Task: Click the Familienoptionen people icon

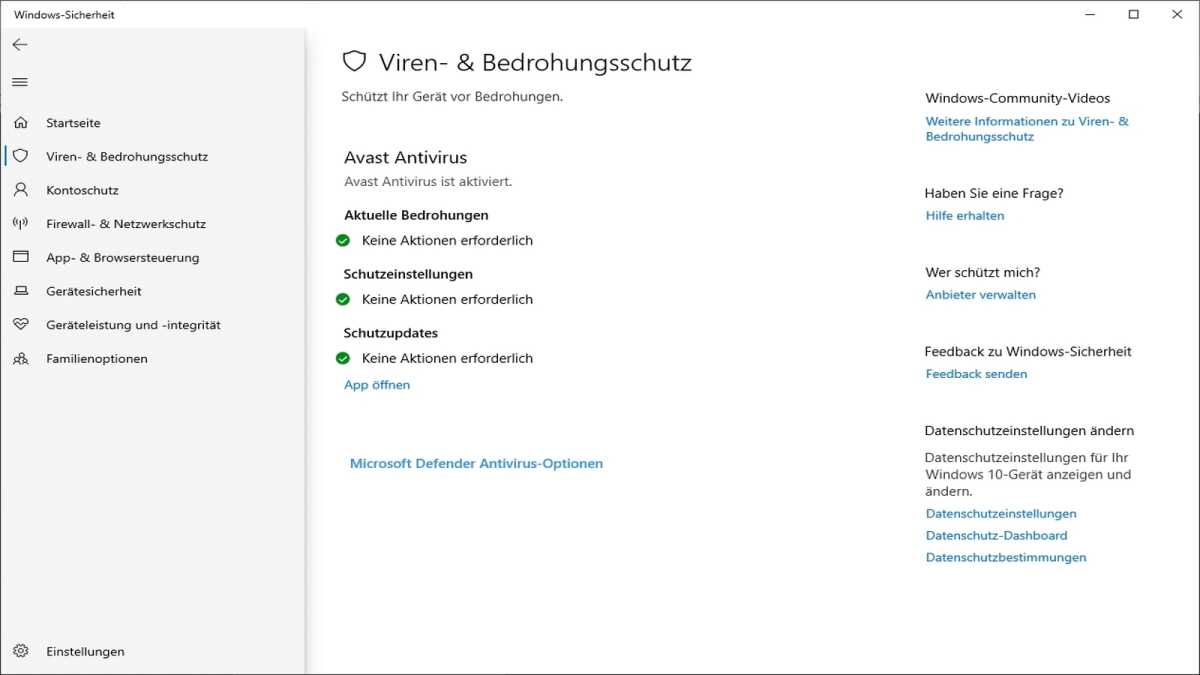Action: pos(21,358)
